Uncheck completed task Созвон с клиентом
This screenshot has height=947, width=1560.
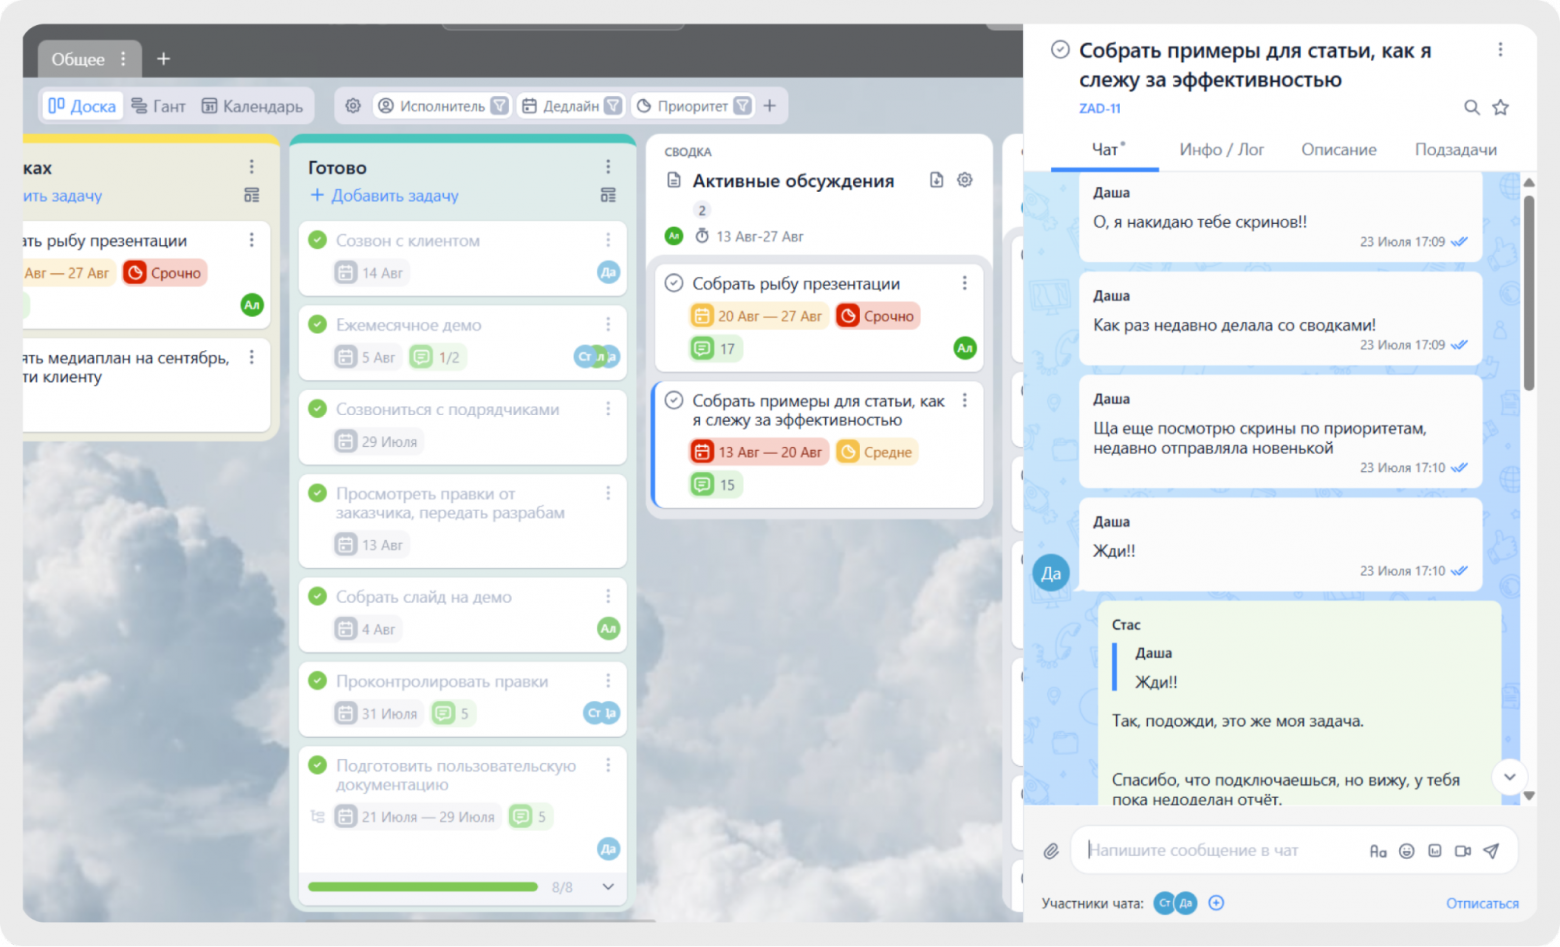click(x=318, y=240)
